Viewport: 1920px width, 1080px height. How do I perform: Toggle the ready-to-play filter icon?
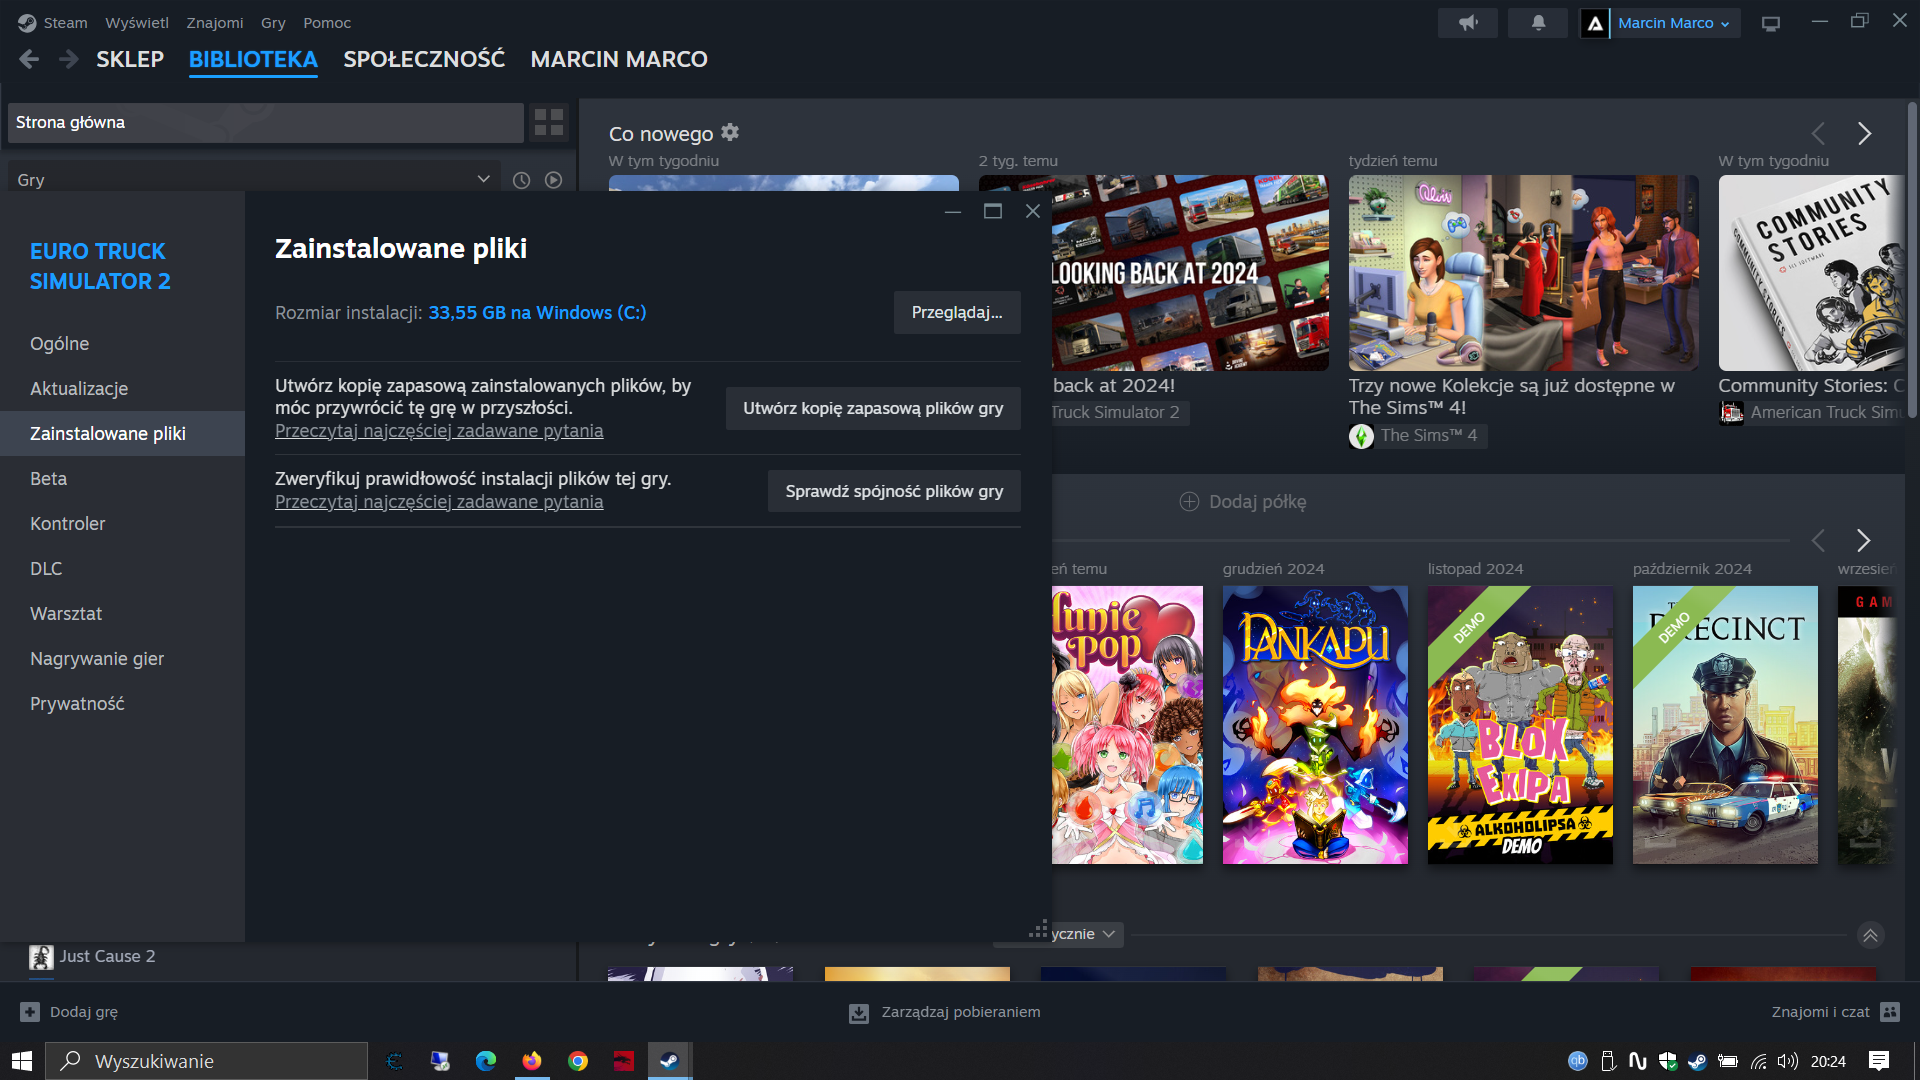point(553,180)
